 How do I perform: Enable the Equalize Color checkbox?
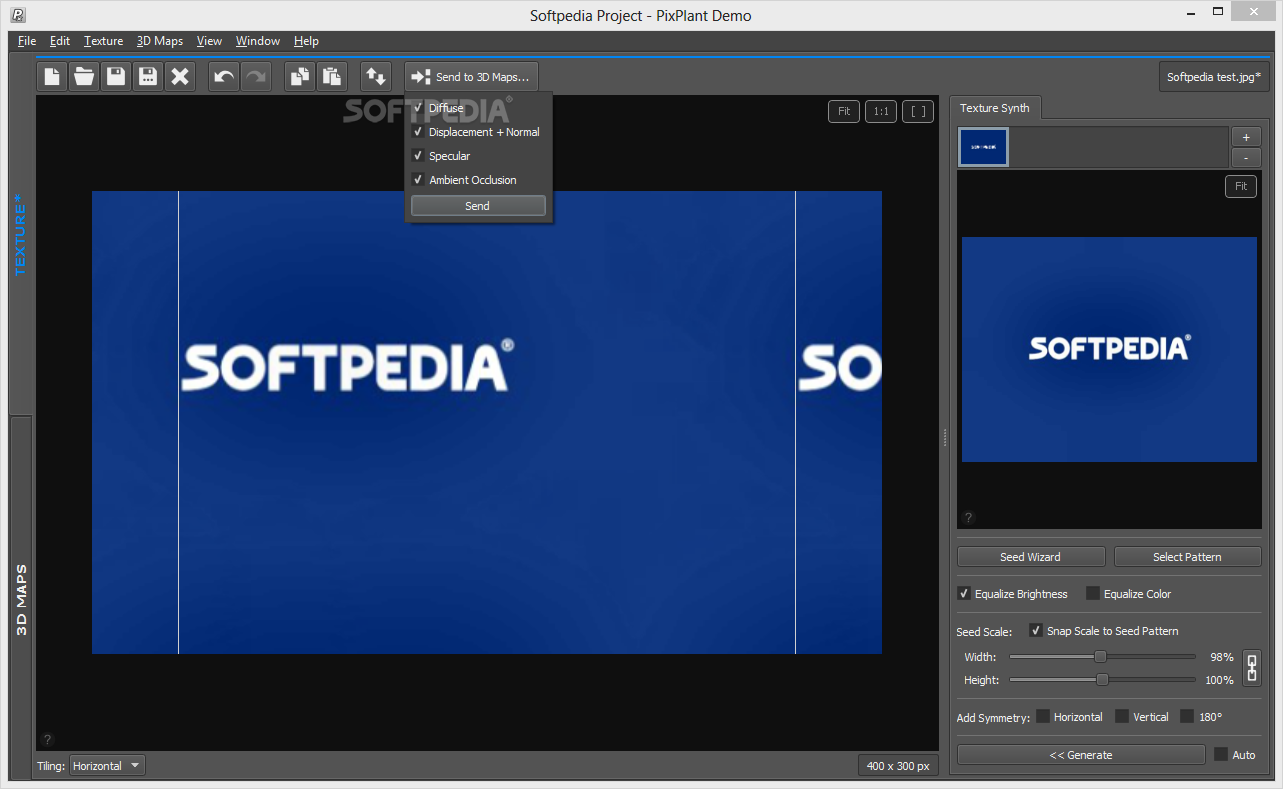(1093, 594)
